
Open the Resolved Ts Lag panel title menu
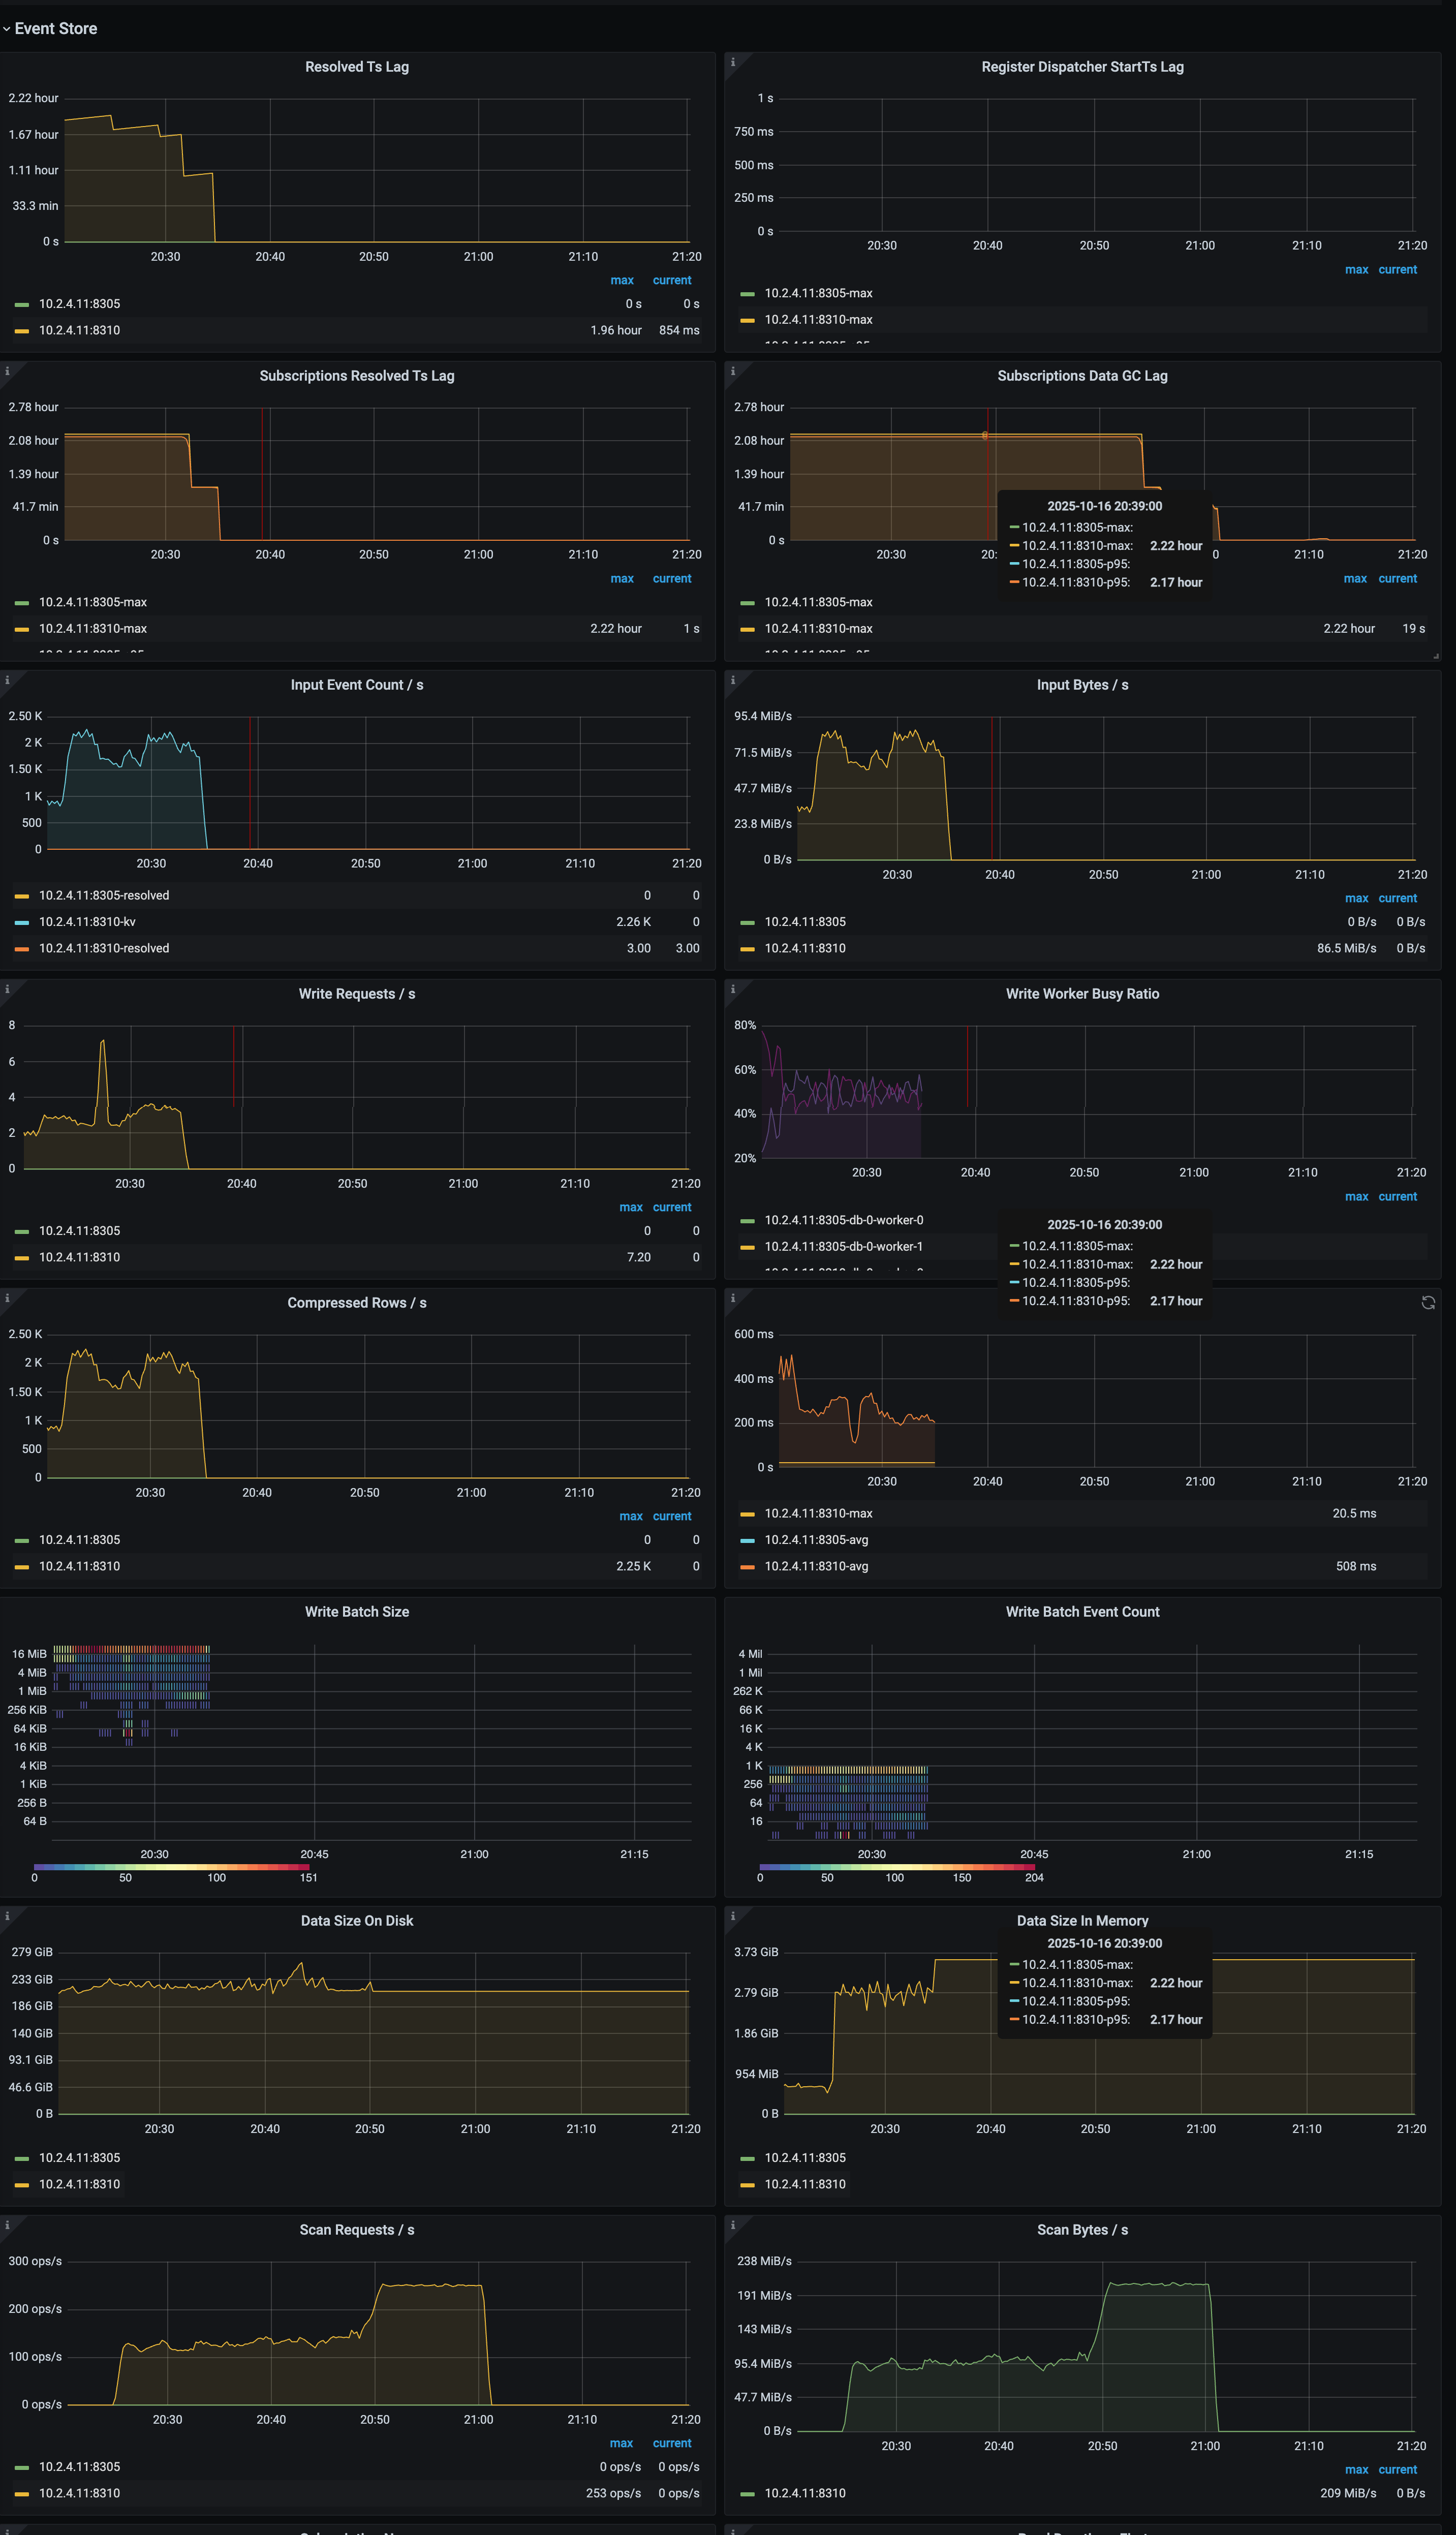(x=357, y=67)
